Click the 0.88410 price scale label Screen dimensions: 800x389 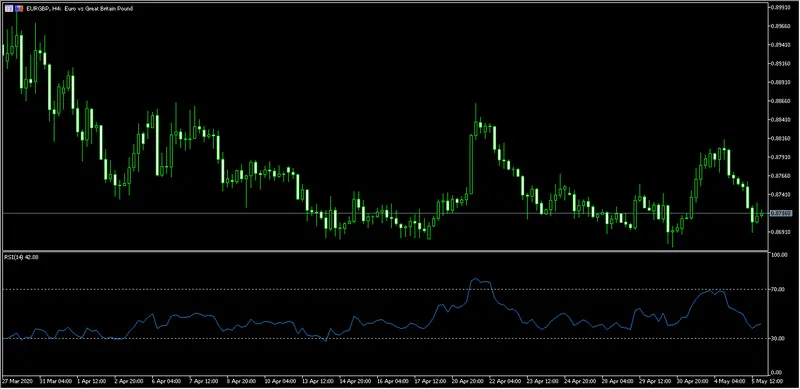click(x=781, y=119)
